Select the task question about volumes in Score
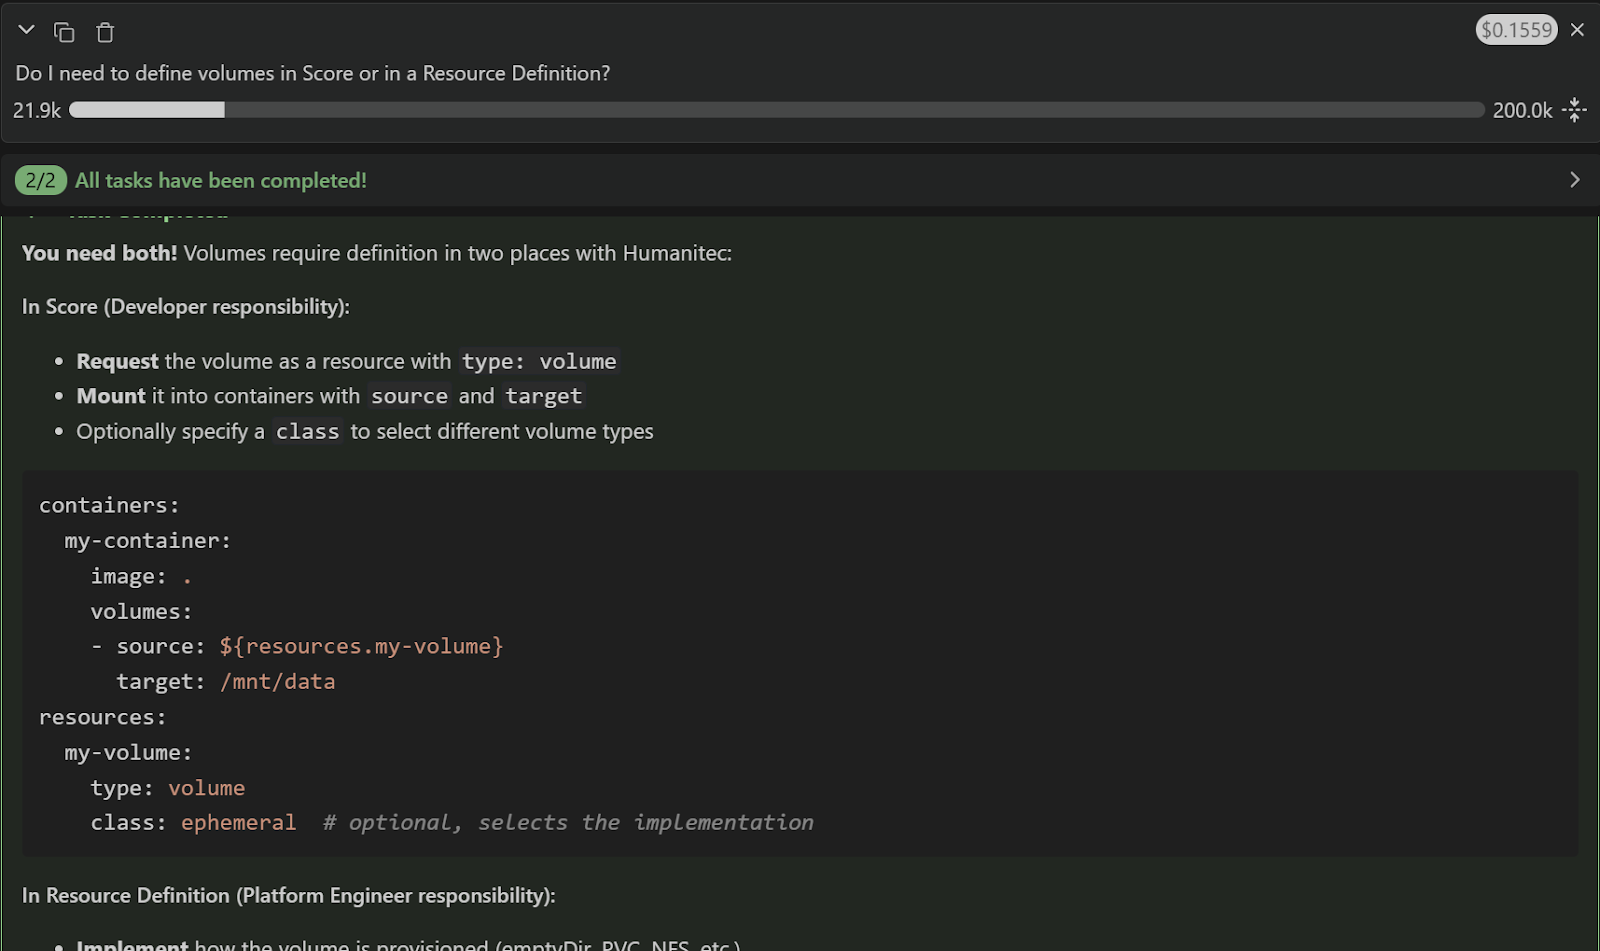The width and height of the screenshot is (1600, 951). pyautogui.click(x=313, y=73)
